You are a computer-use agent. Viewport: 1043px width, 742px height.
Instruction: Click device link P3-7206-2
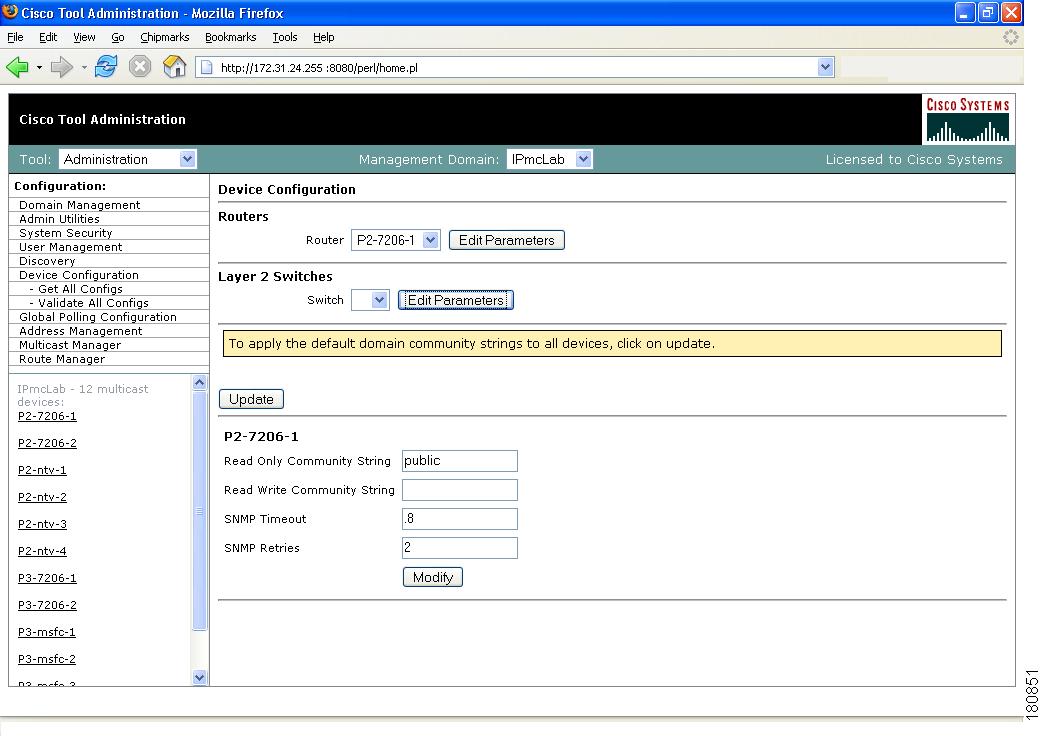click(47, 605)
